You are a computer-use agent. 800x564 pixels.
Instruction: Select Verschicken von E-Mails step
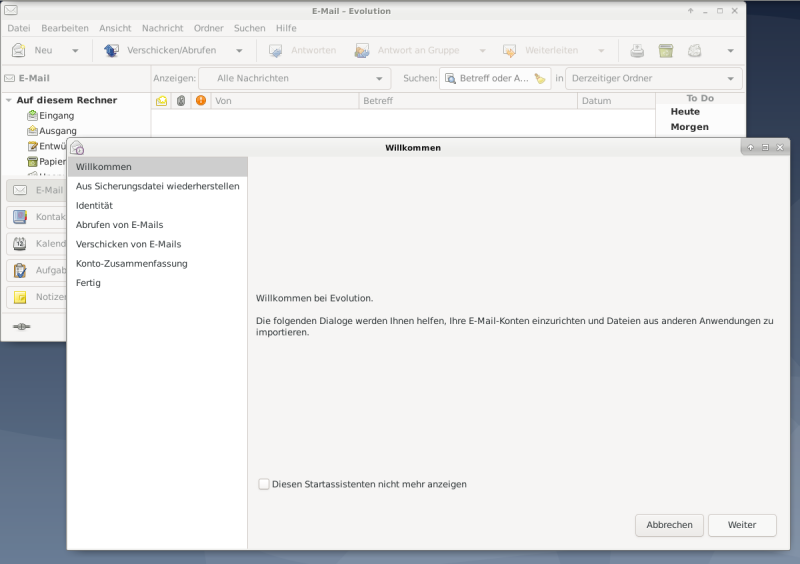click(158, 244)
